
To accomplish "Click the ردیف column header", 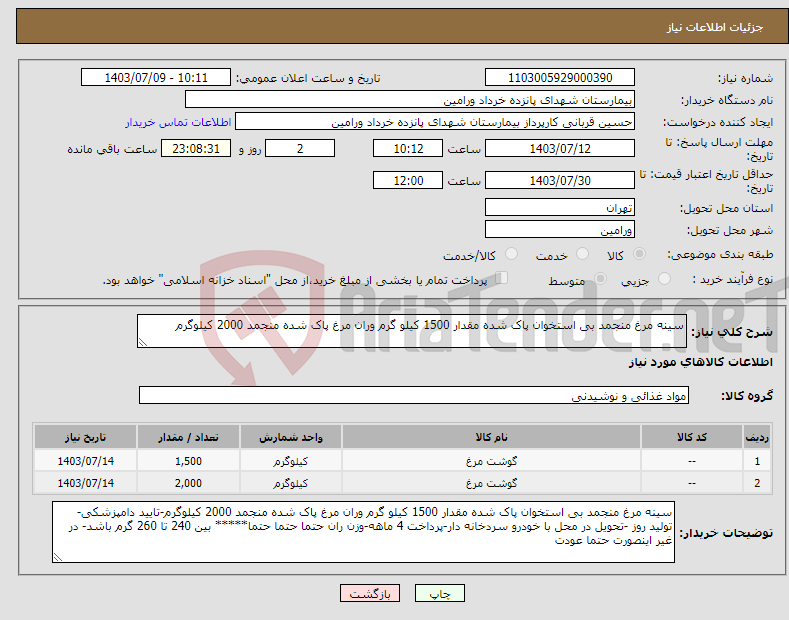I will pyautogui.click(x=757, y=437).
